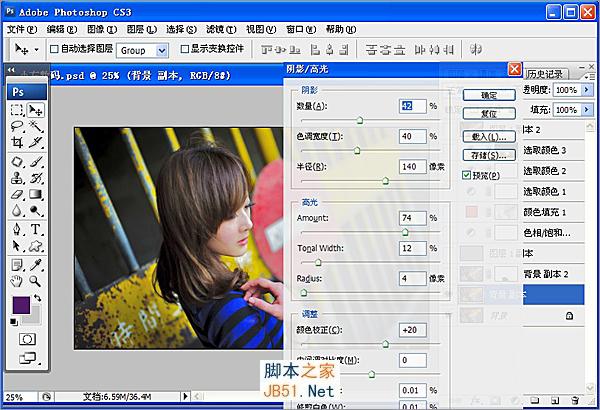
Task: Select the Clone Stamp tool
Action: [x=17, y=178]
